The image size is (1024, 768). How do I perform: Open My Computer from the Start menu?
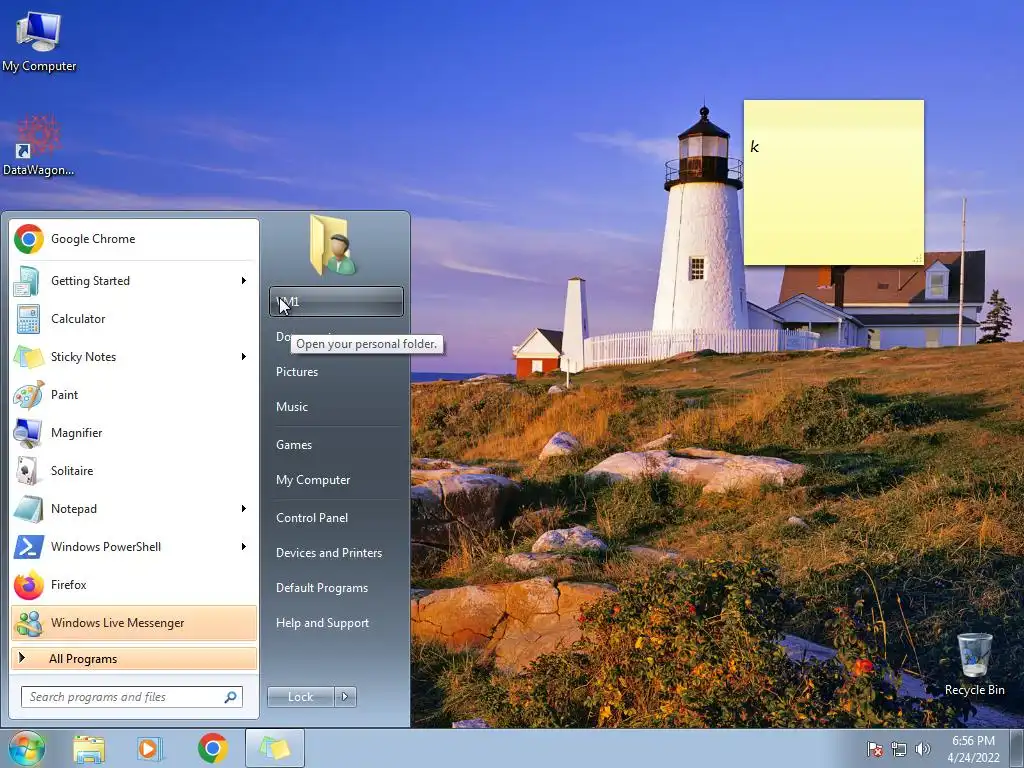(x=336, y=480)
